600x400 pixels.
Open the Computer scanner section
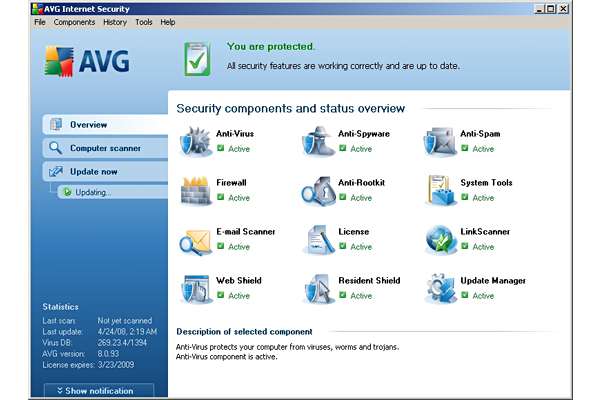pos(105,148)
